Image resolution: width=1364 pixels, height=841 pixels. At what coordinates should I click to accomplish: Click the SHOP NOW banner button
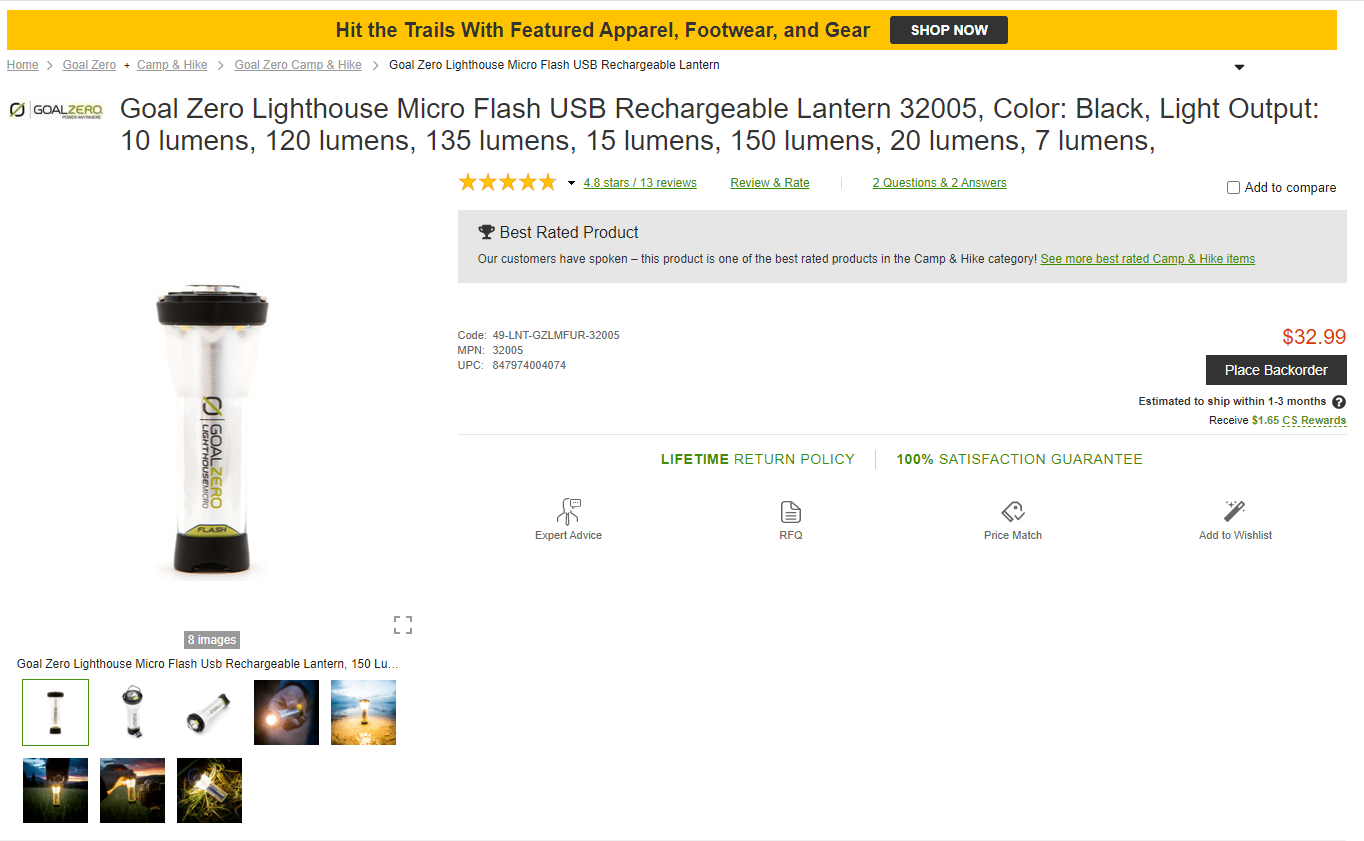pos(949,30)
